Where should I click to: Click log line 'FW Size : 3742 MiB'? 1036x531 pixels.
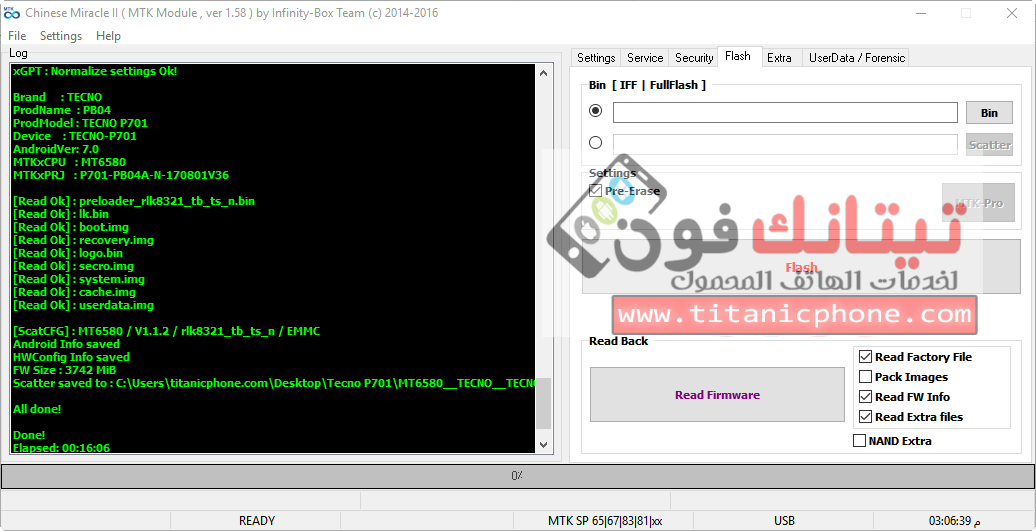pos(63,370)
